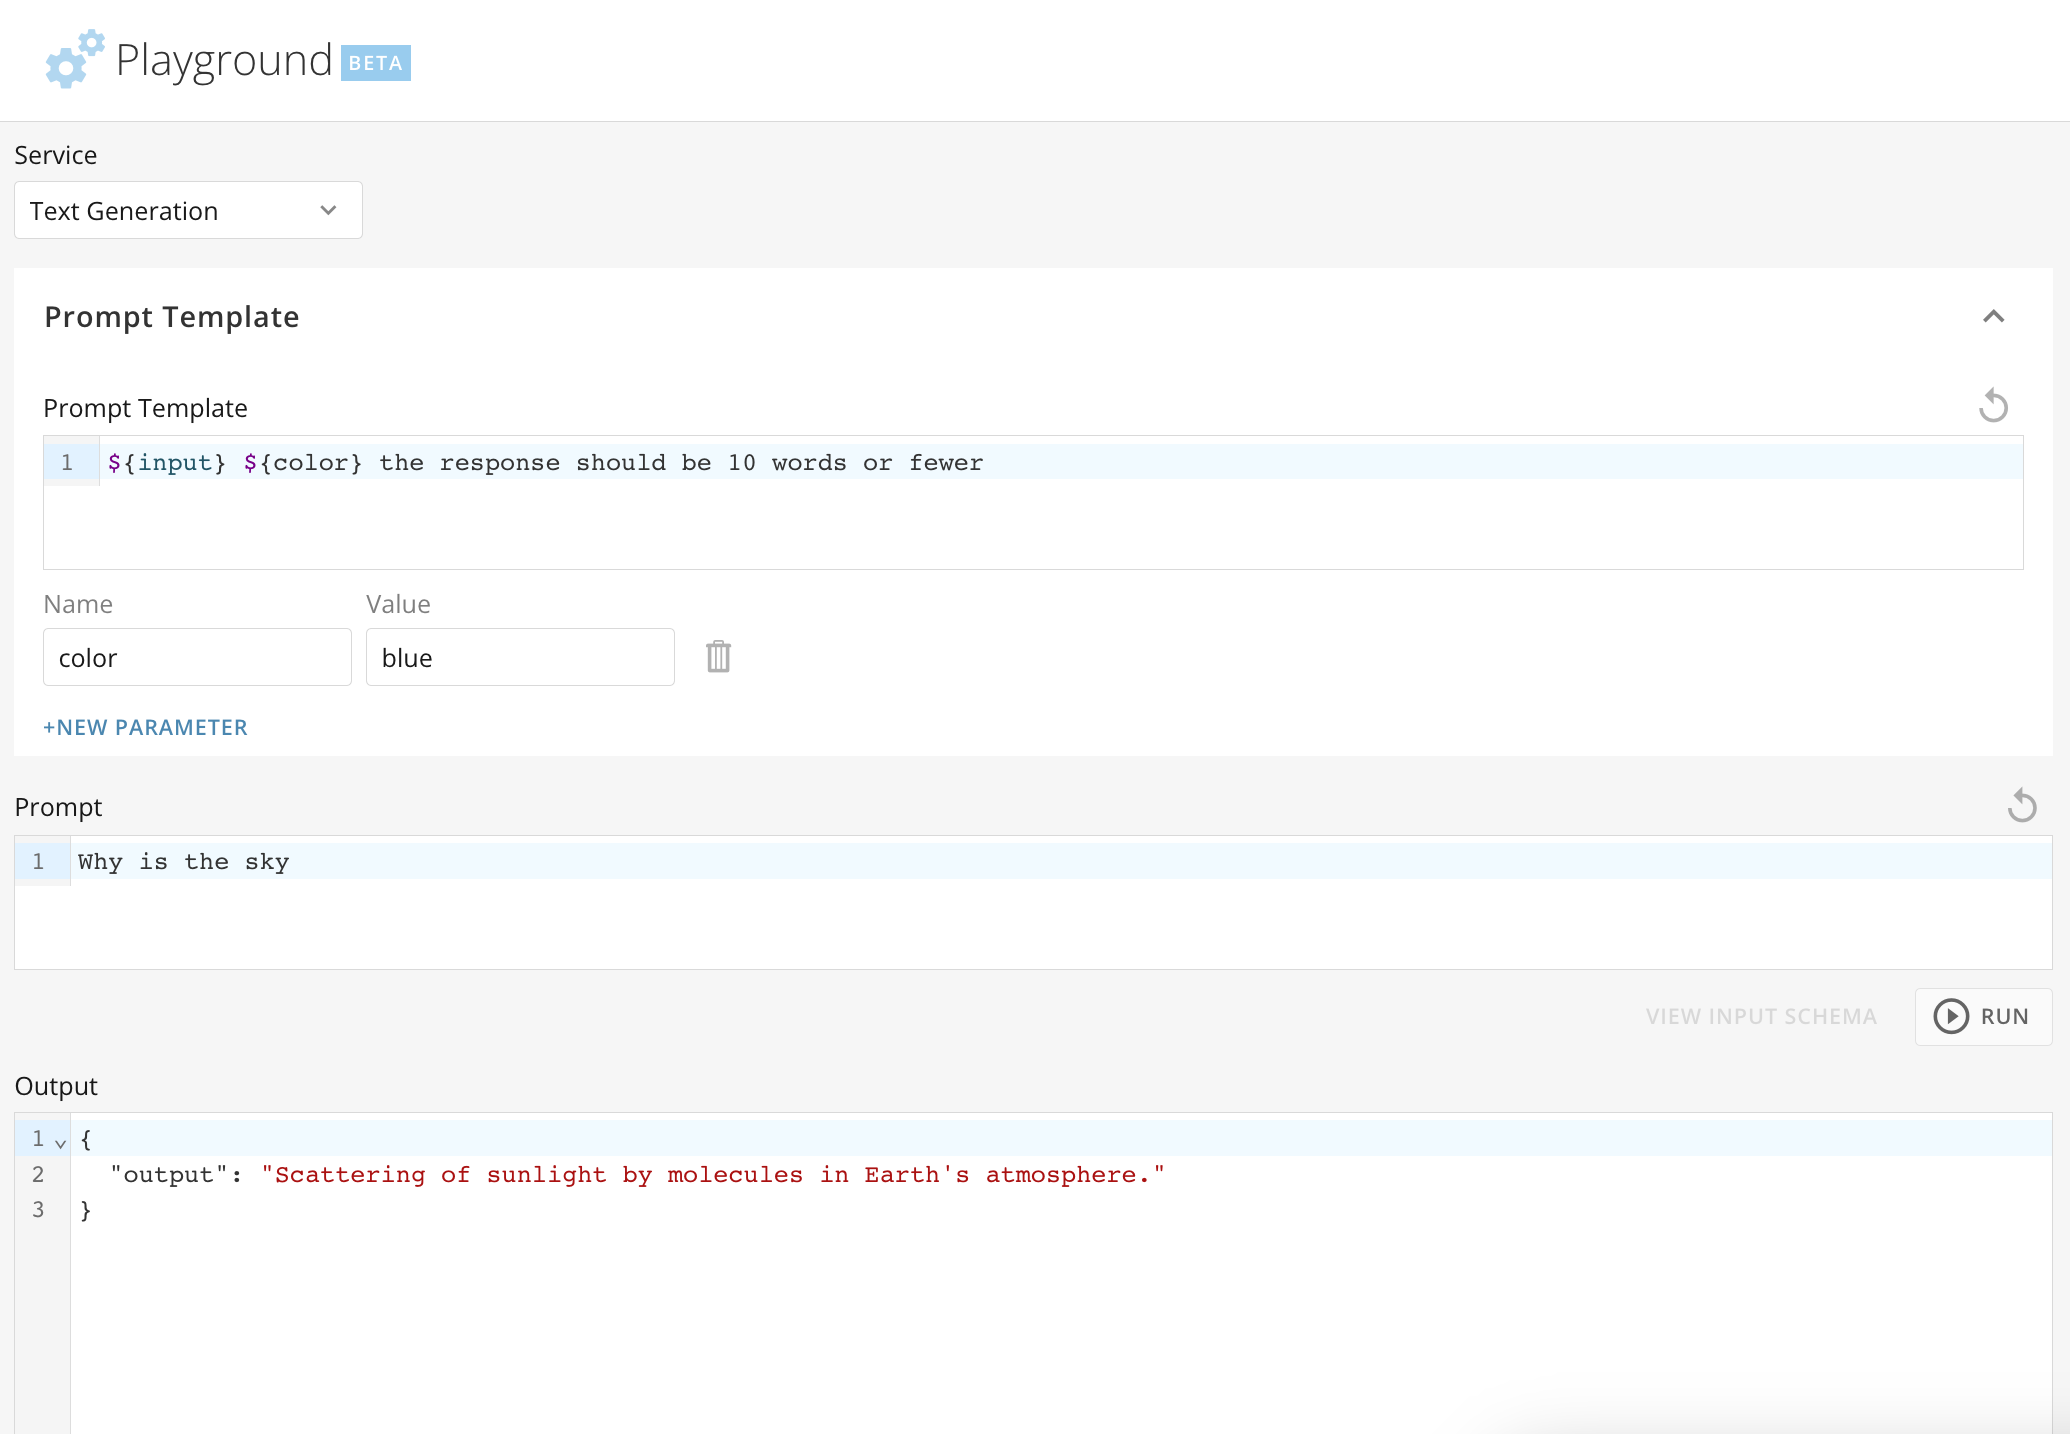Screen dimensions: 2070x1434
Task: Open VIEW INPUT SCHEMA
Action: [x=1762, y=1016]
